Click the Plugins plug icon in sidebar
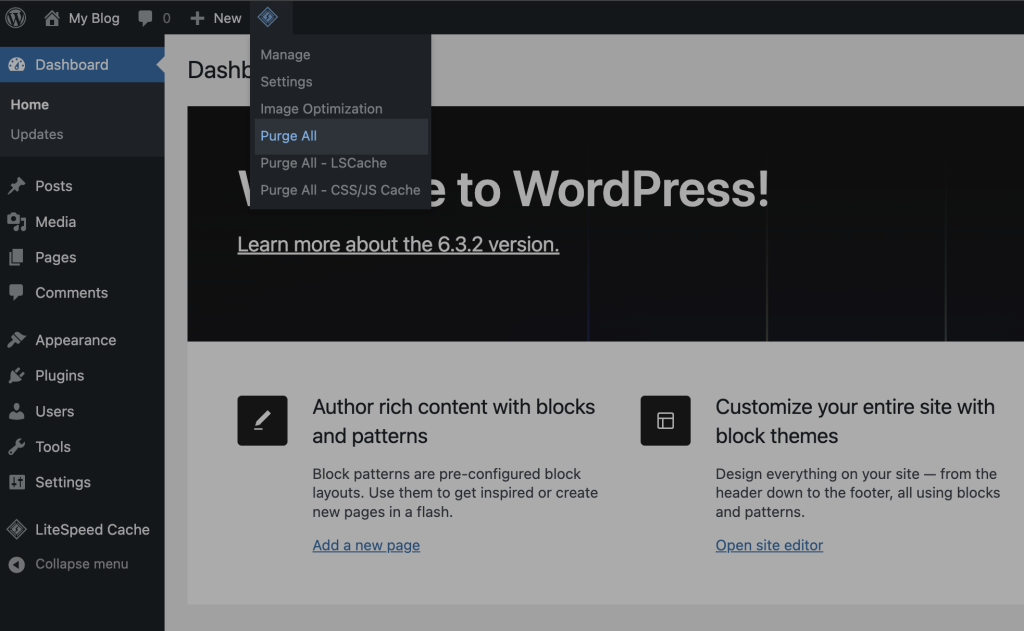Screen dimensions: 1024x631 pyautogui.click(x=17, y=376)
